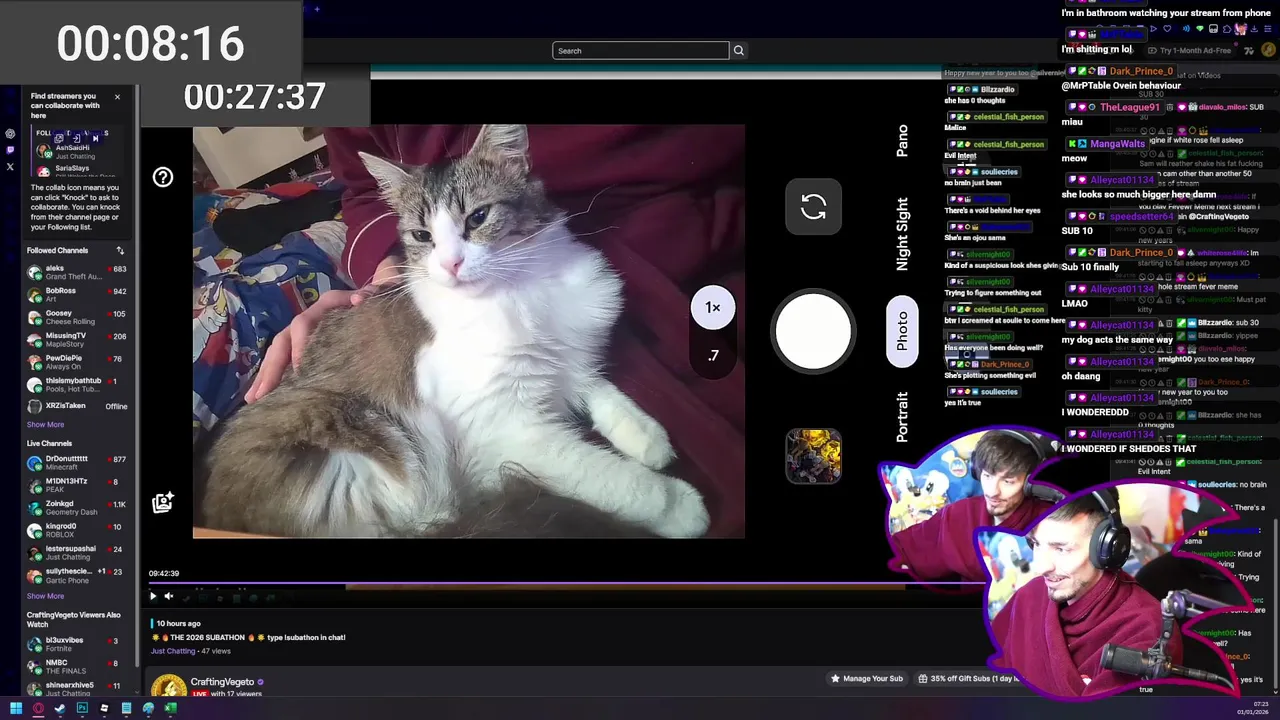The image size is (1280, 720).
Task: Switch to Portrait camera mode
Action: [902, 417]
